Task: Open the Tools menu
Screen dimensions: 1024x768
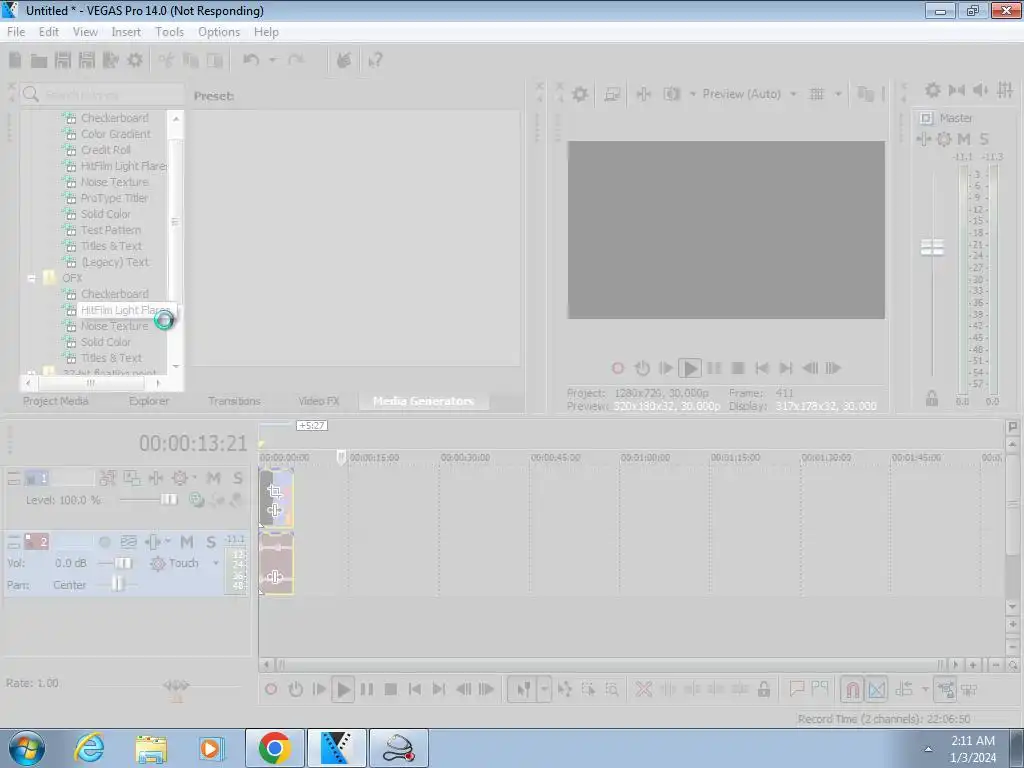Action: pos(169,32)
